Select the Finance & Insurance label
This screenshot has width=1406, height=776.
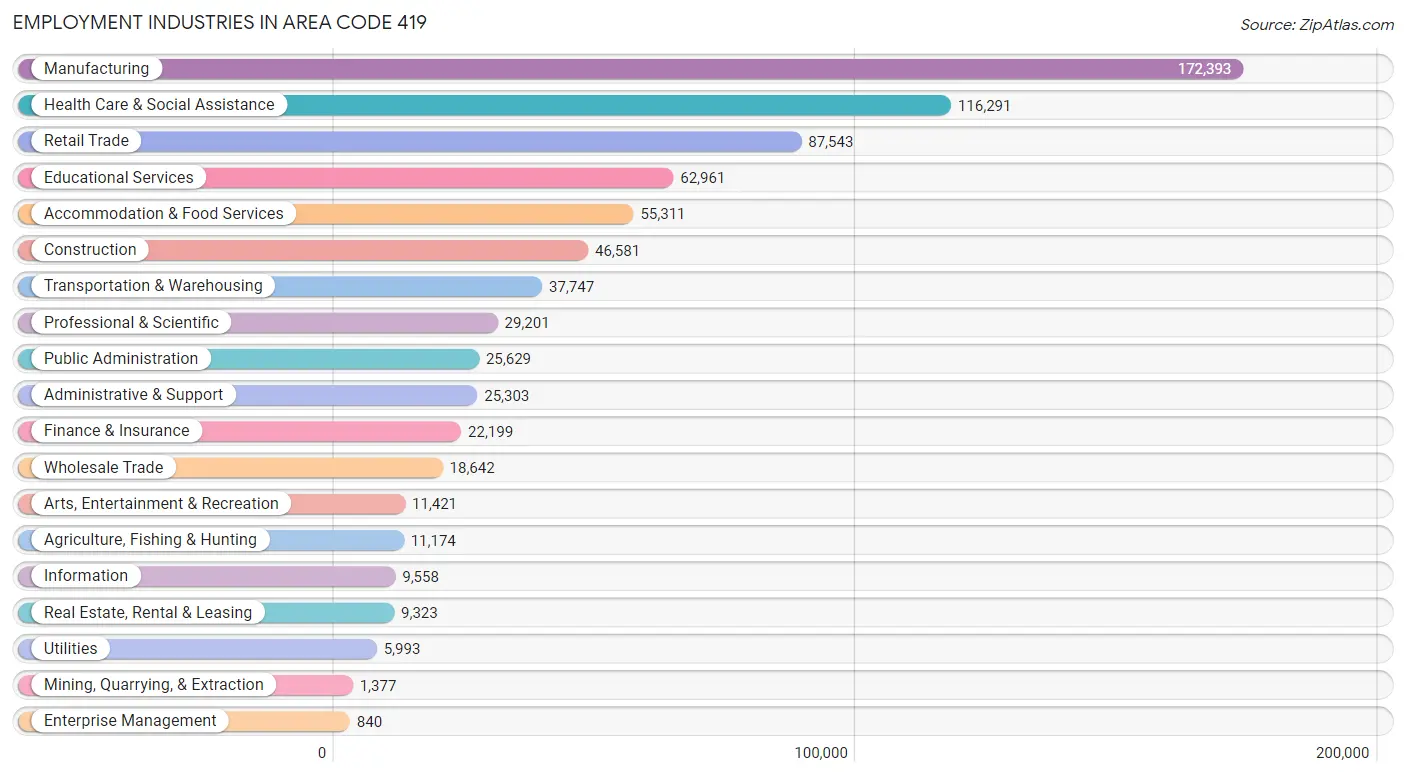click(116, 430)
